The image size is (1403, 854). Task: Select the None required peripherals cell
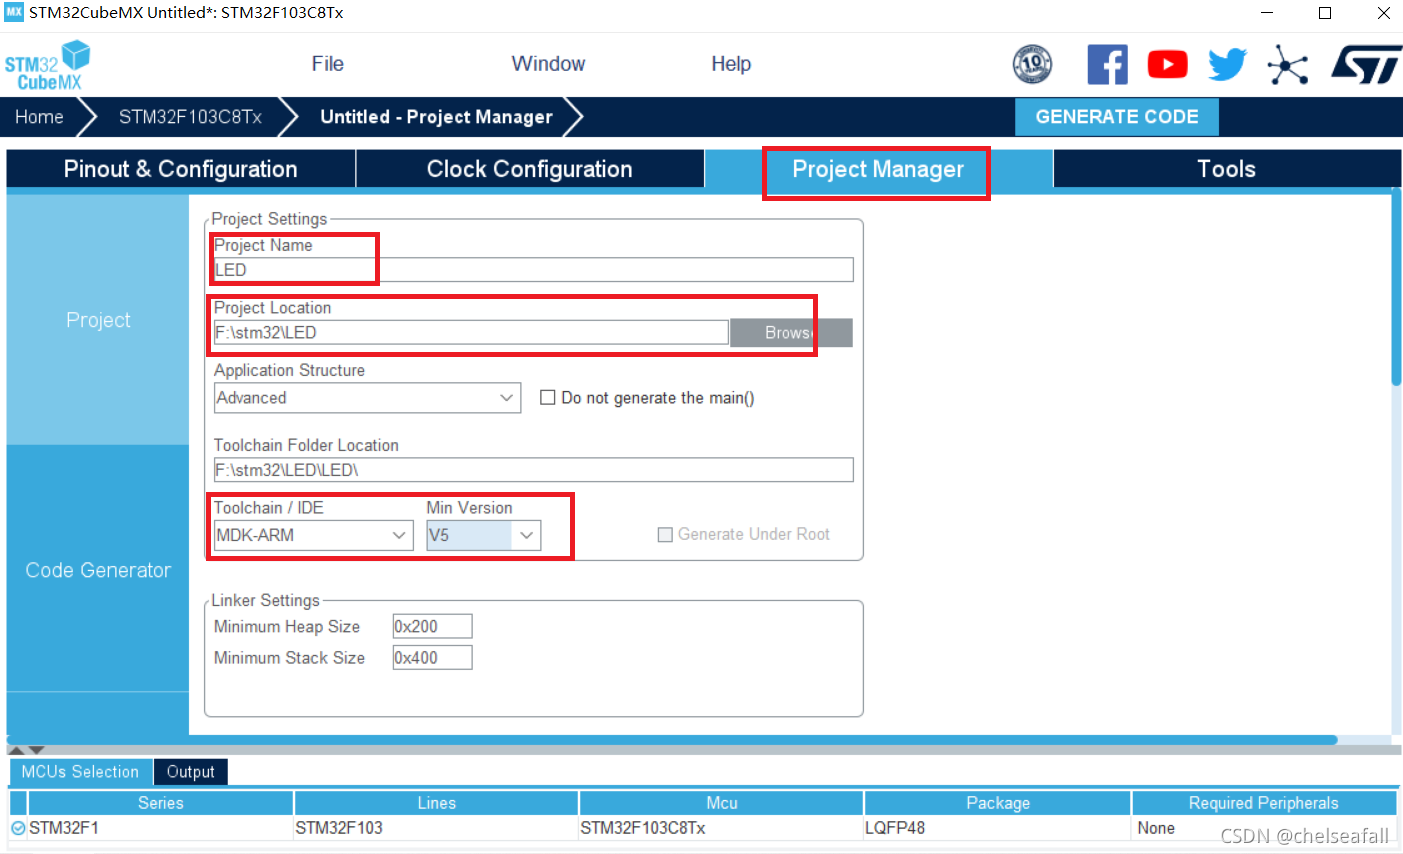(1264, 828)
